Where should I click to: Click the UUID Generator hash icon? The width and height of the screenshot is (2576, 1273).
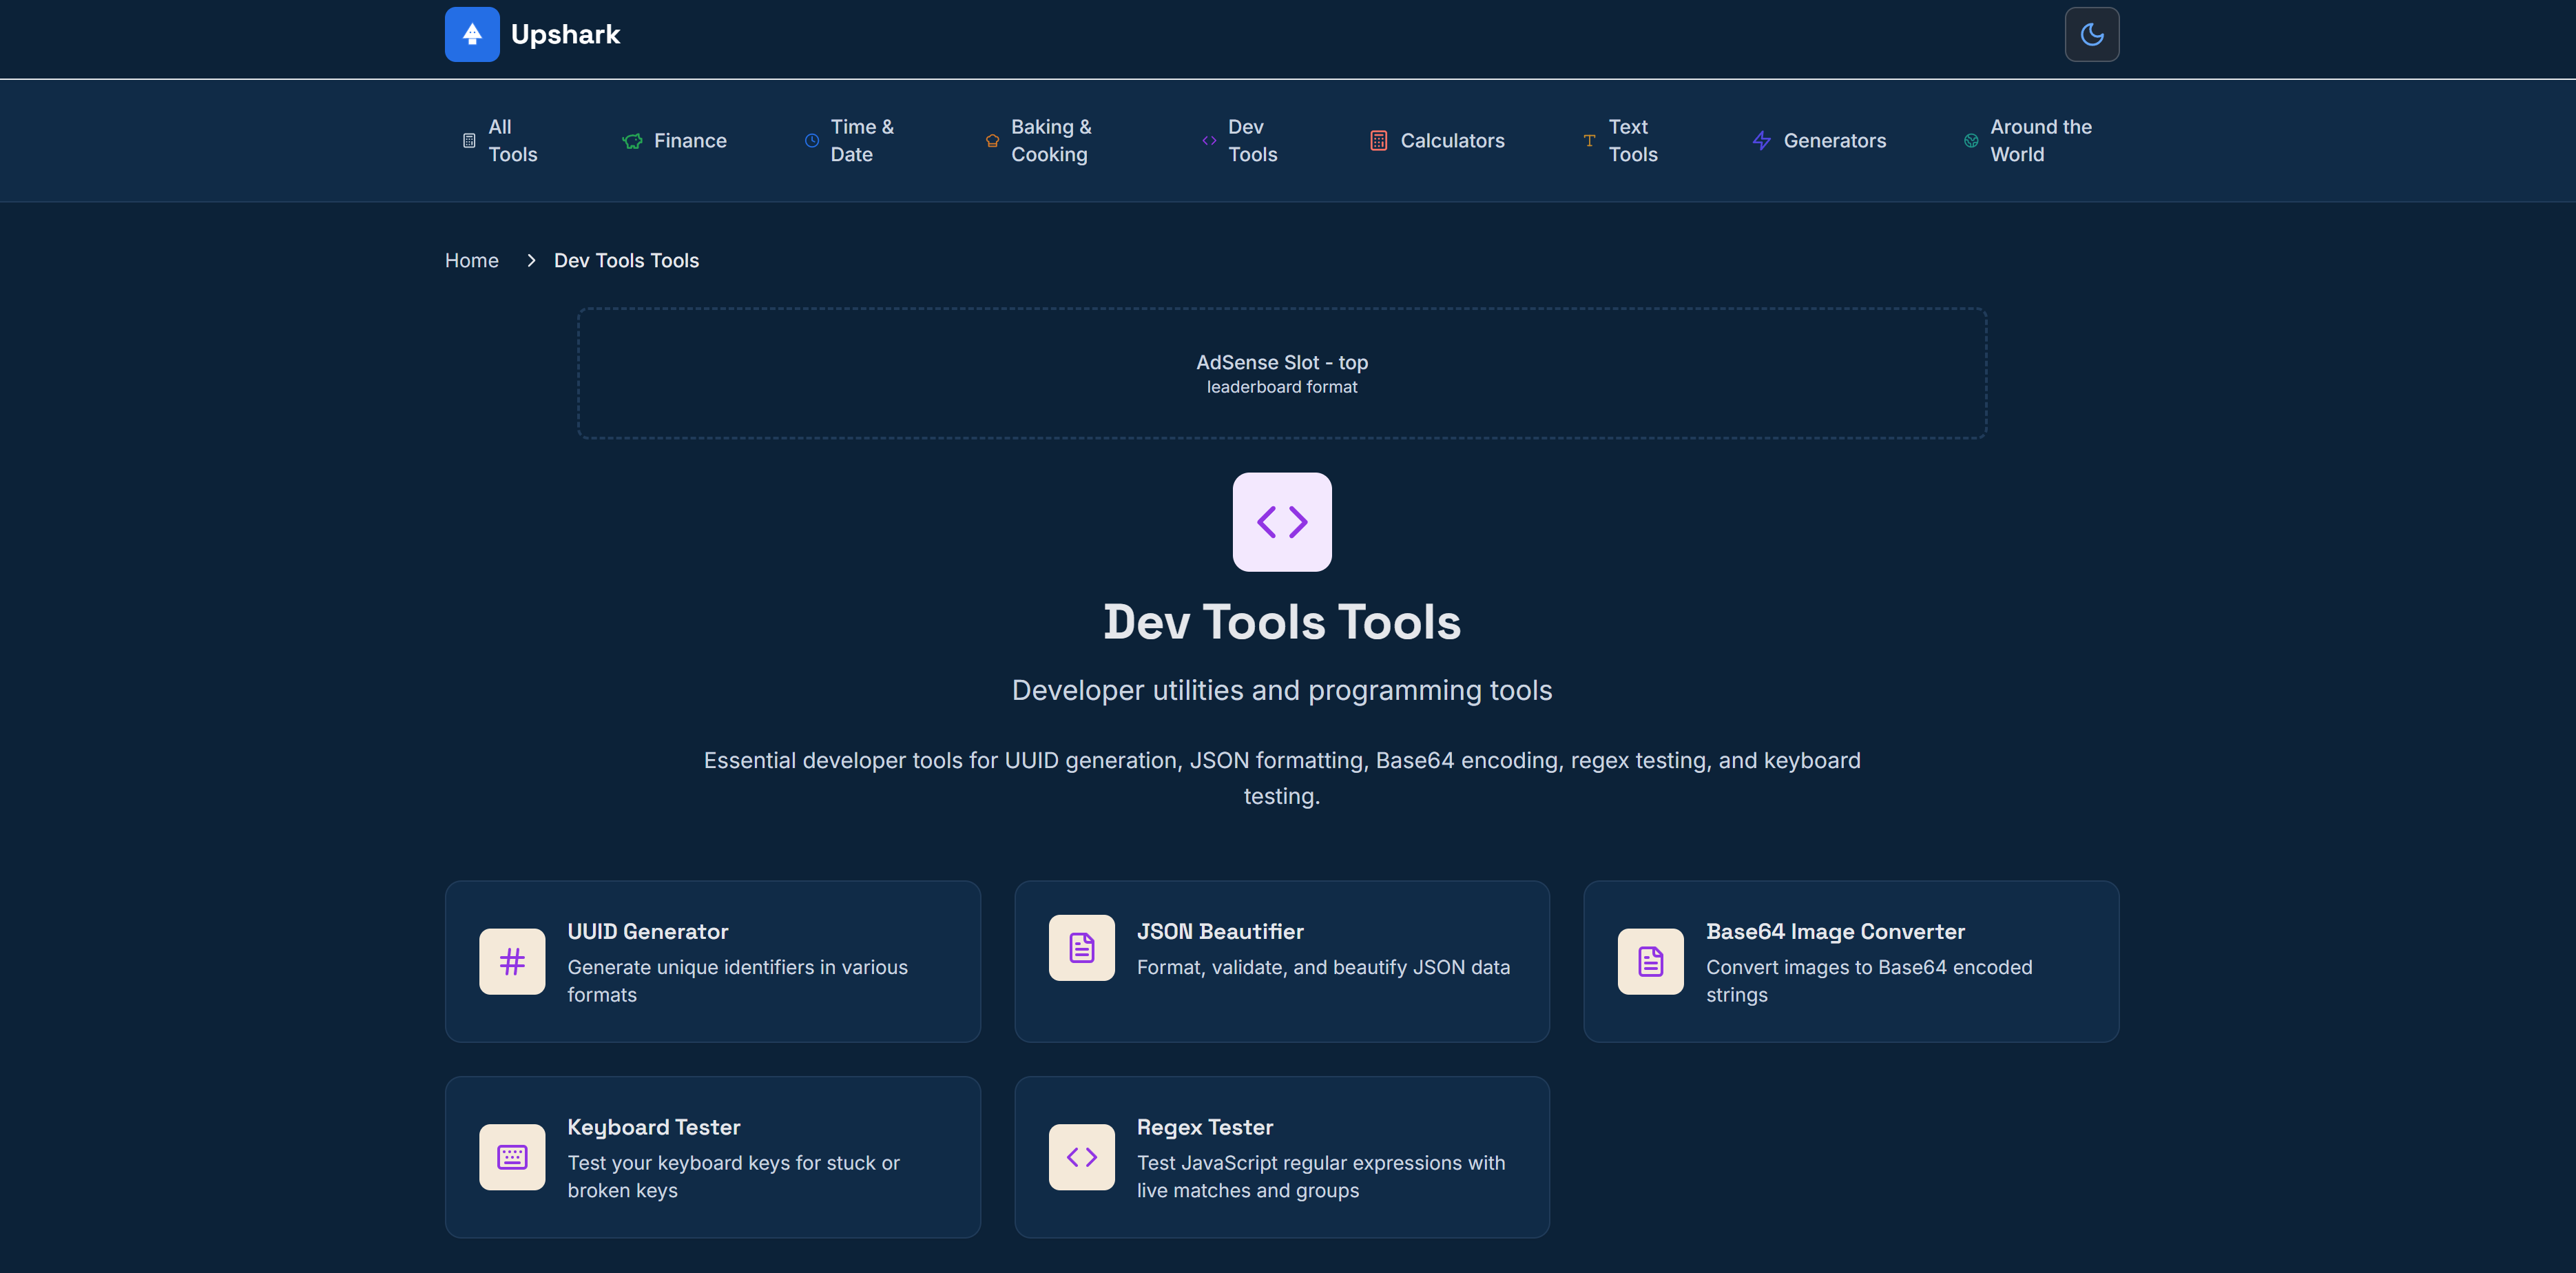tap(512, 961)
